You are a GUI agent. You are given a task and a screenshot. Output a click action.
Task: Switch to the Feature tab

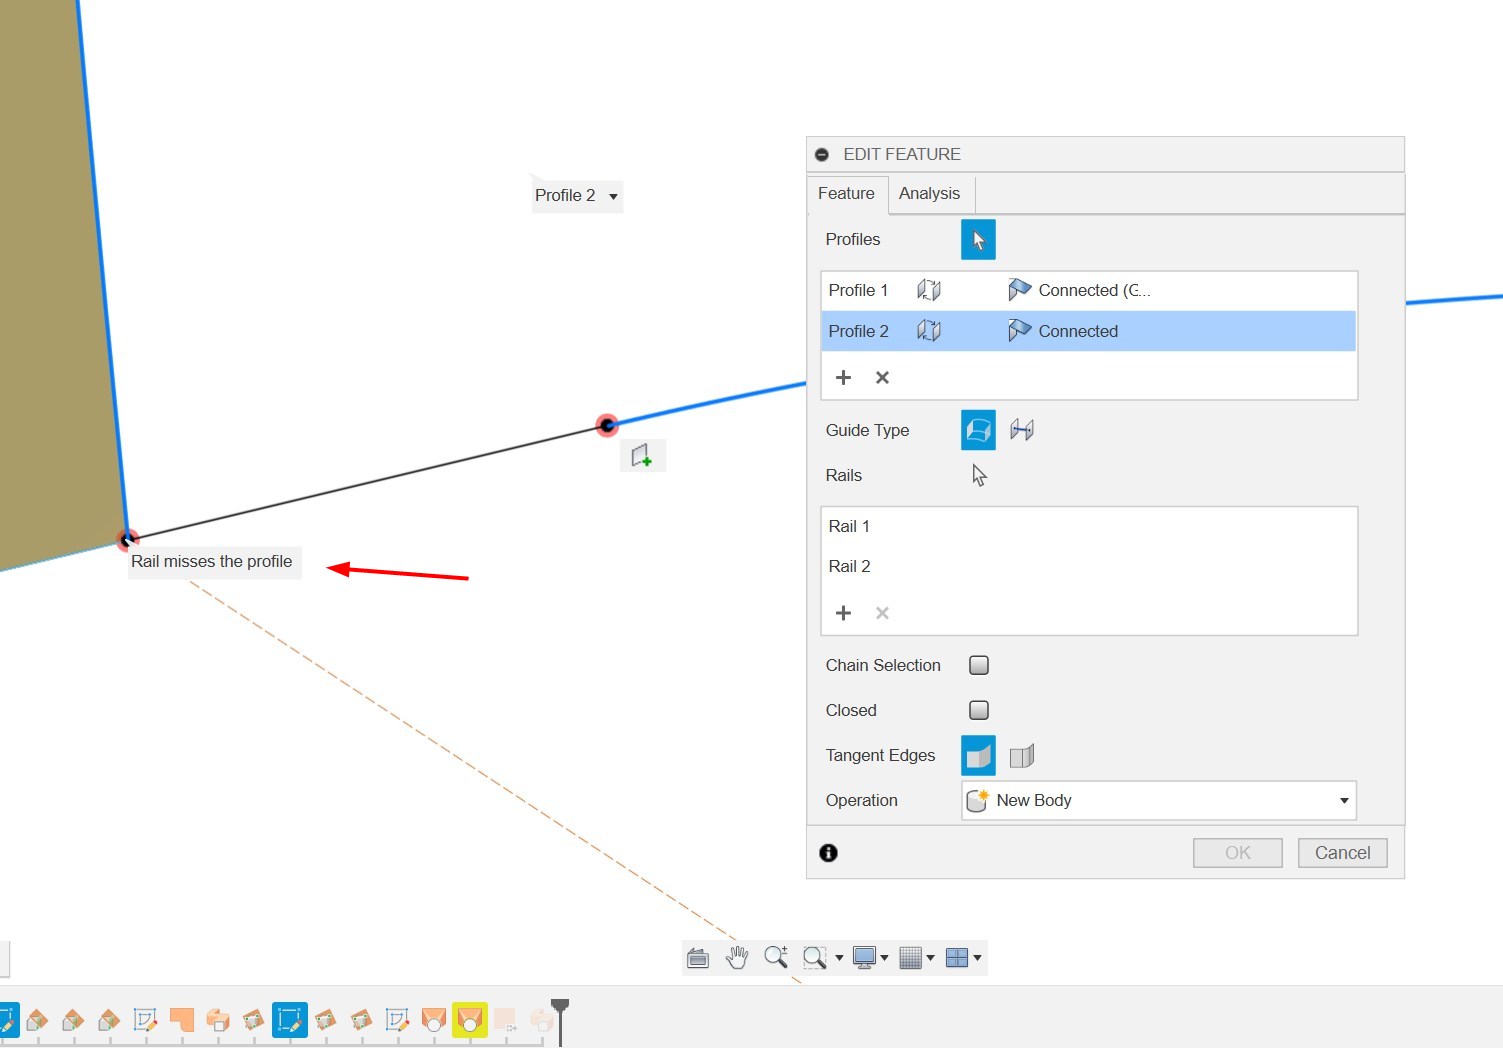pos(846,194)
